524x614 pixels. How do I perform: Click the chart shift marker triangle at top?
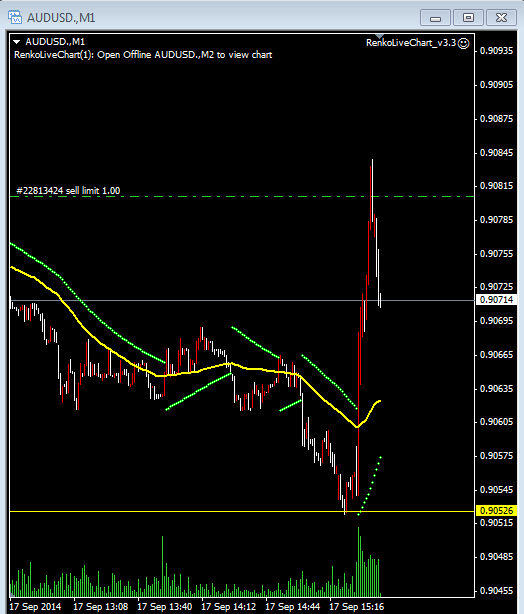pyautogui.click(x=379, y=36)
